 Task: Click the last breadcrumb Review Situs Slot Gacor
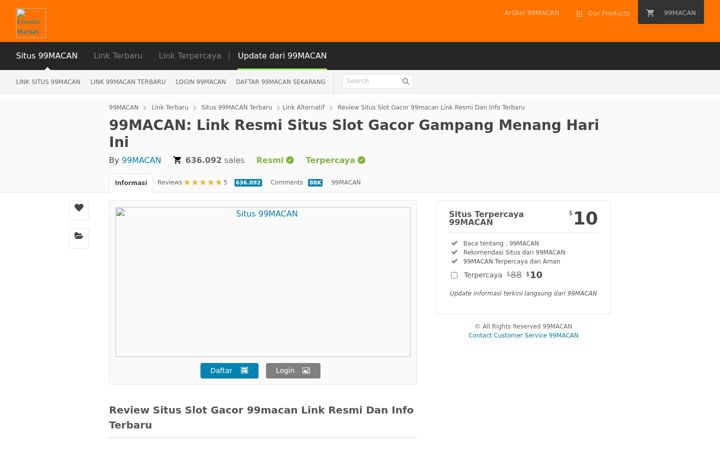click(431, 107)
